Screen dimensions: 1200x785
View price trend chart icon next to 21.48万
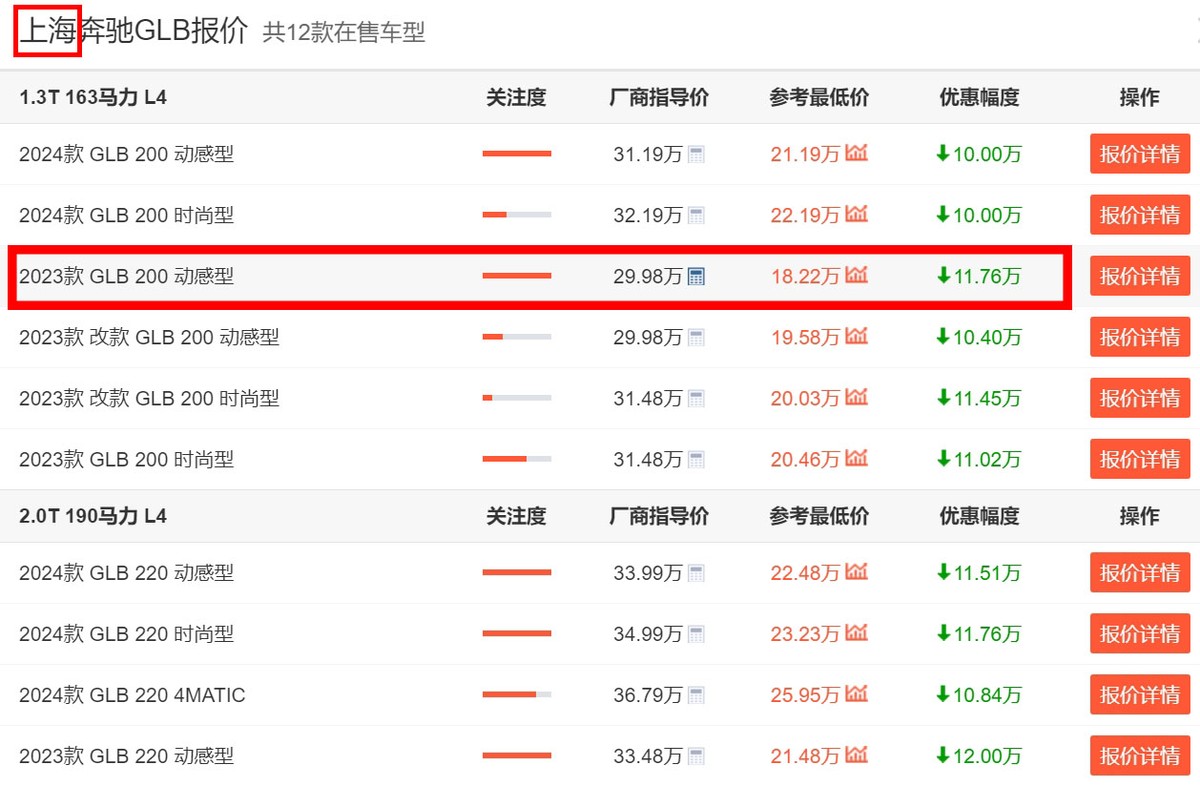coord(856,755)
